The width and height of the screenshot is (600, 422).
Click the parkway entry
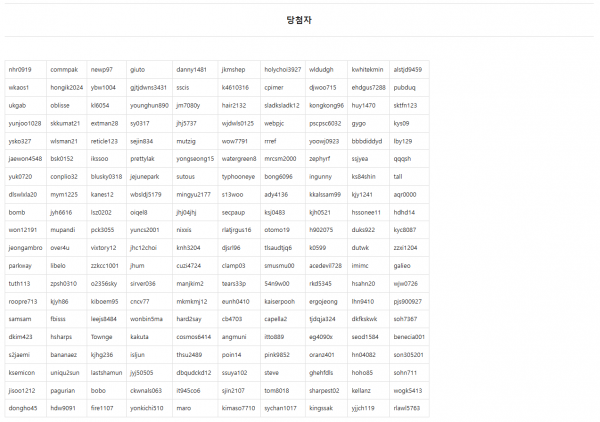[20, 266]
